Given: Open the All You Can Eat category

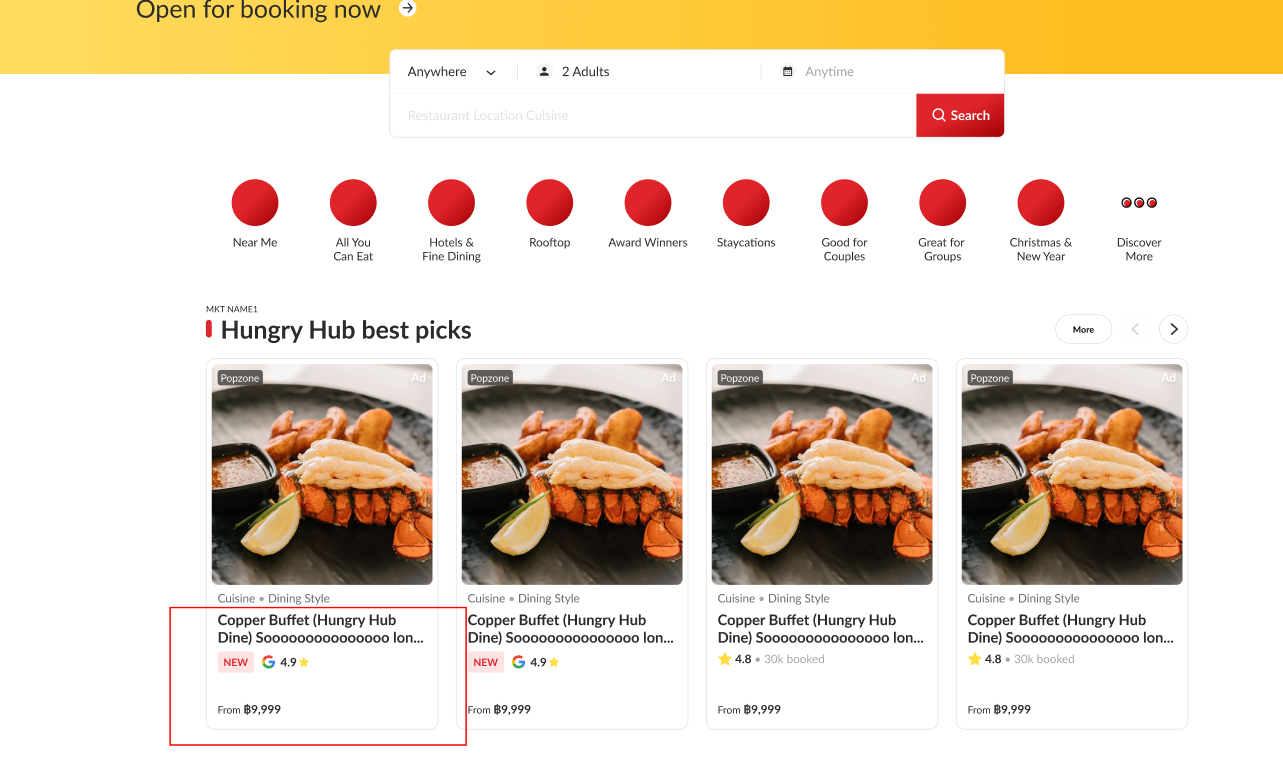Looking at the screenshot, I should click(x=353, y=203).
